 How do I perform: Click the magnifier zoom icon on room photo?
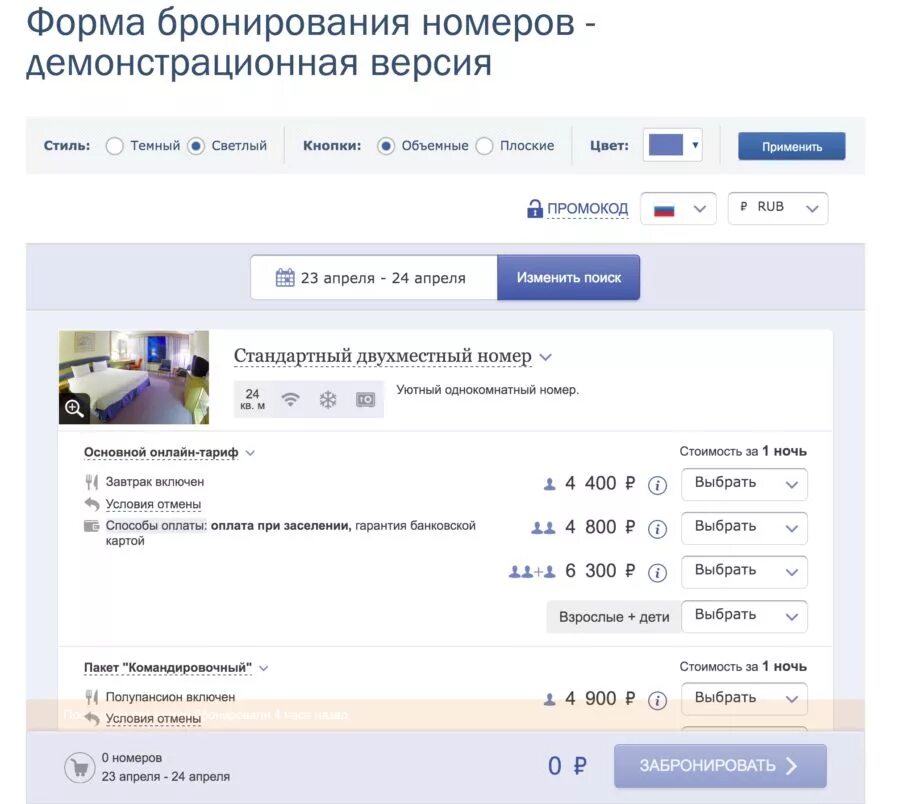pyautogui.click(x=74, y=409)
